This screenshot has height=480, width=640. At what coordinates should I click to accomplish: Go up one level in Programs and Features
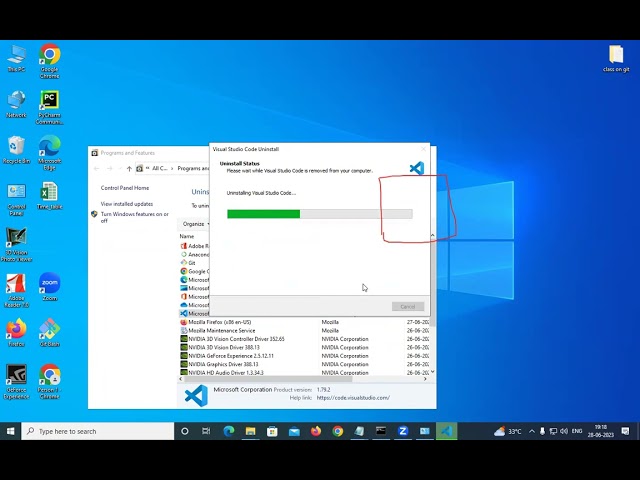point(129,169)
